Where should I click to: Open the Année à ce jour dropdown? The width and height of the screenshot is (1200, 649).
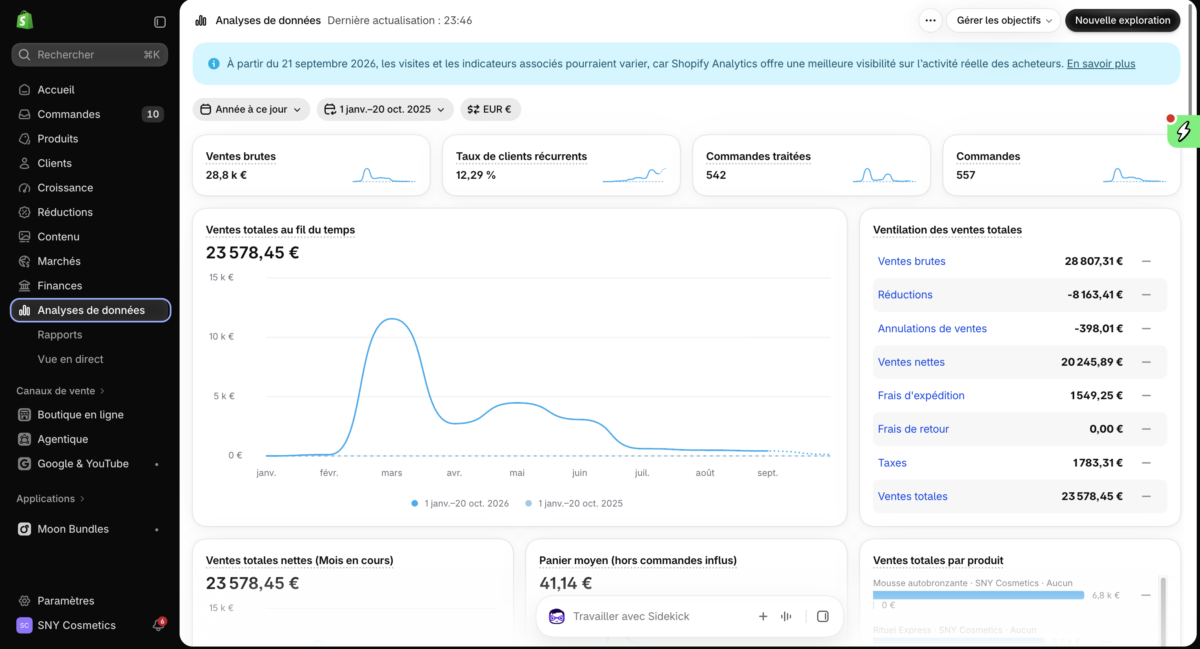pyautogui.click(x=251, y=109)
